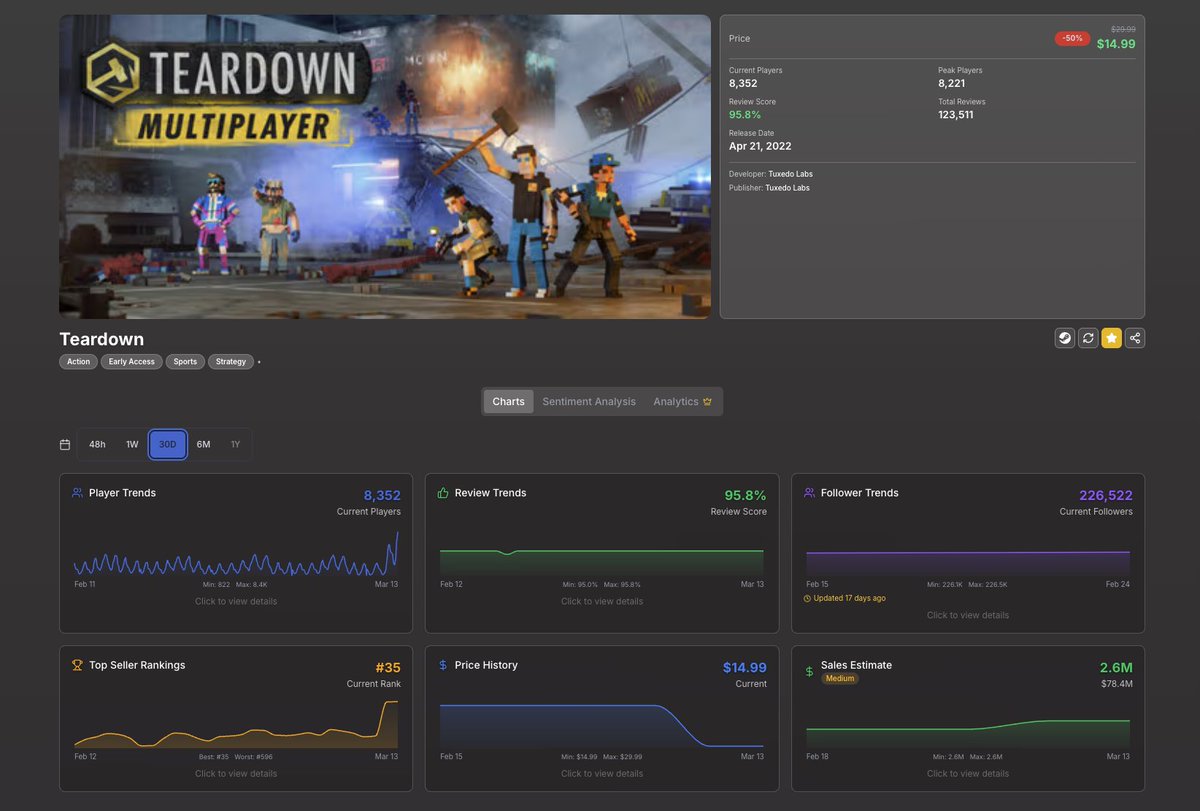Click the Apr 21, 2022 release date
The image size is (1200, 811).
760,146
